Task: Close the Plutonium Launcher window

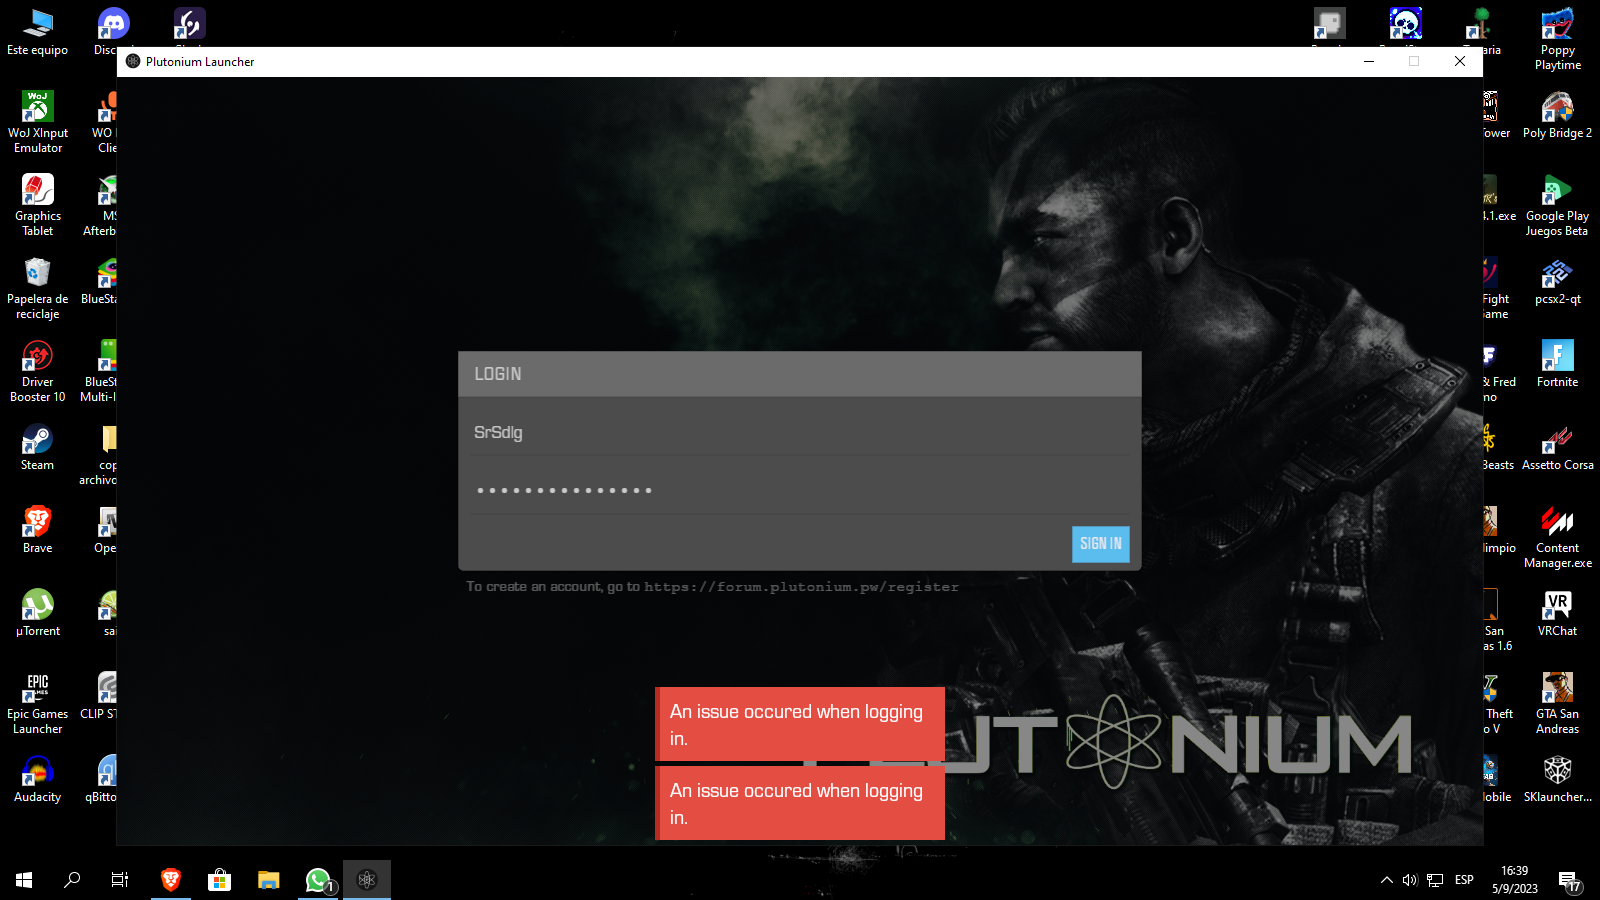Action: point(1460,61)
